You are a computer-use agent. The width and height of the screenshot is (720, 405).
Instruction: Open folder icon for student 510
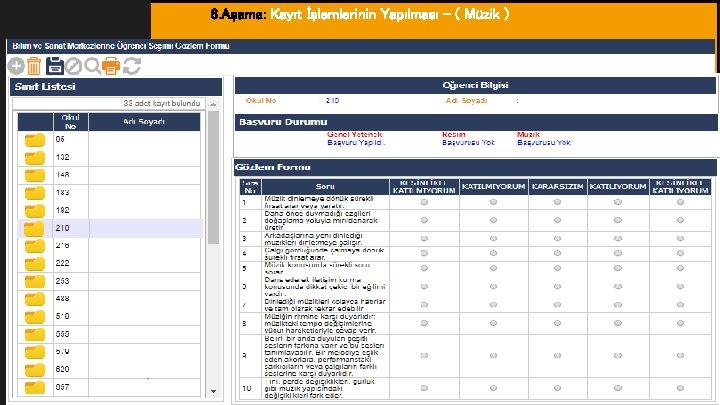click(35, 317)
